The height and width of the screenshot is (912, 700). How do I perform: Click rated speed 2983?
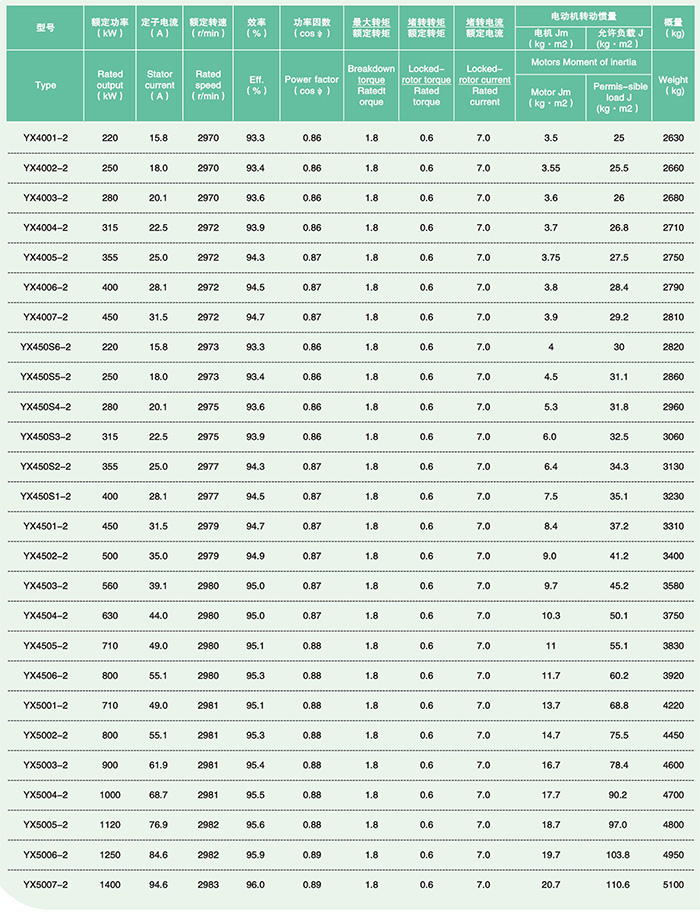click(x=208, y=885)
